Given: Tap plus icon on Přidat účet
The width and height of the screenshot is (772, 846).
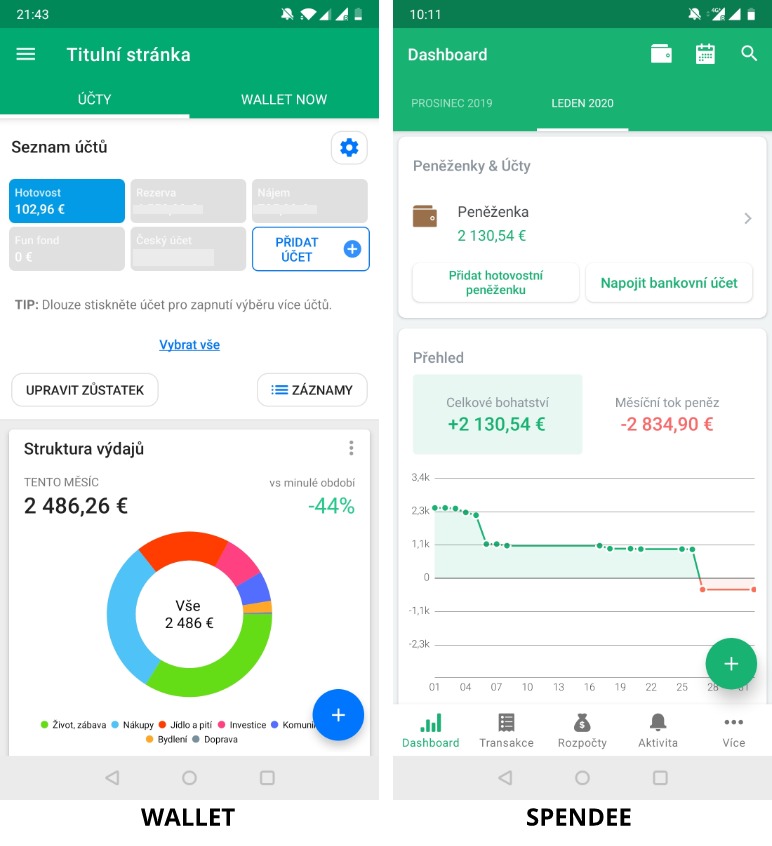Looking at the screenshot, I should coord(352,249).
